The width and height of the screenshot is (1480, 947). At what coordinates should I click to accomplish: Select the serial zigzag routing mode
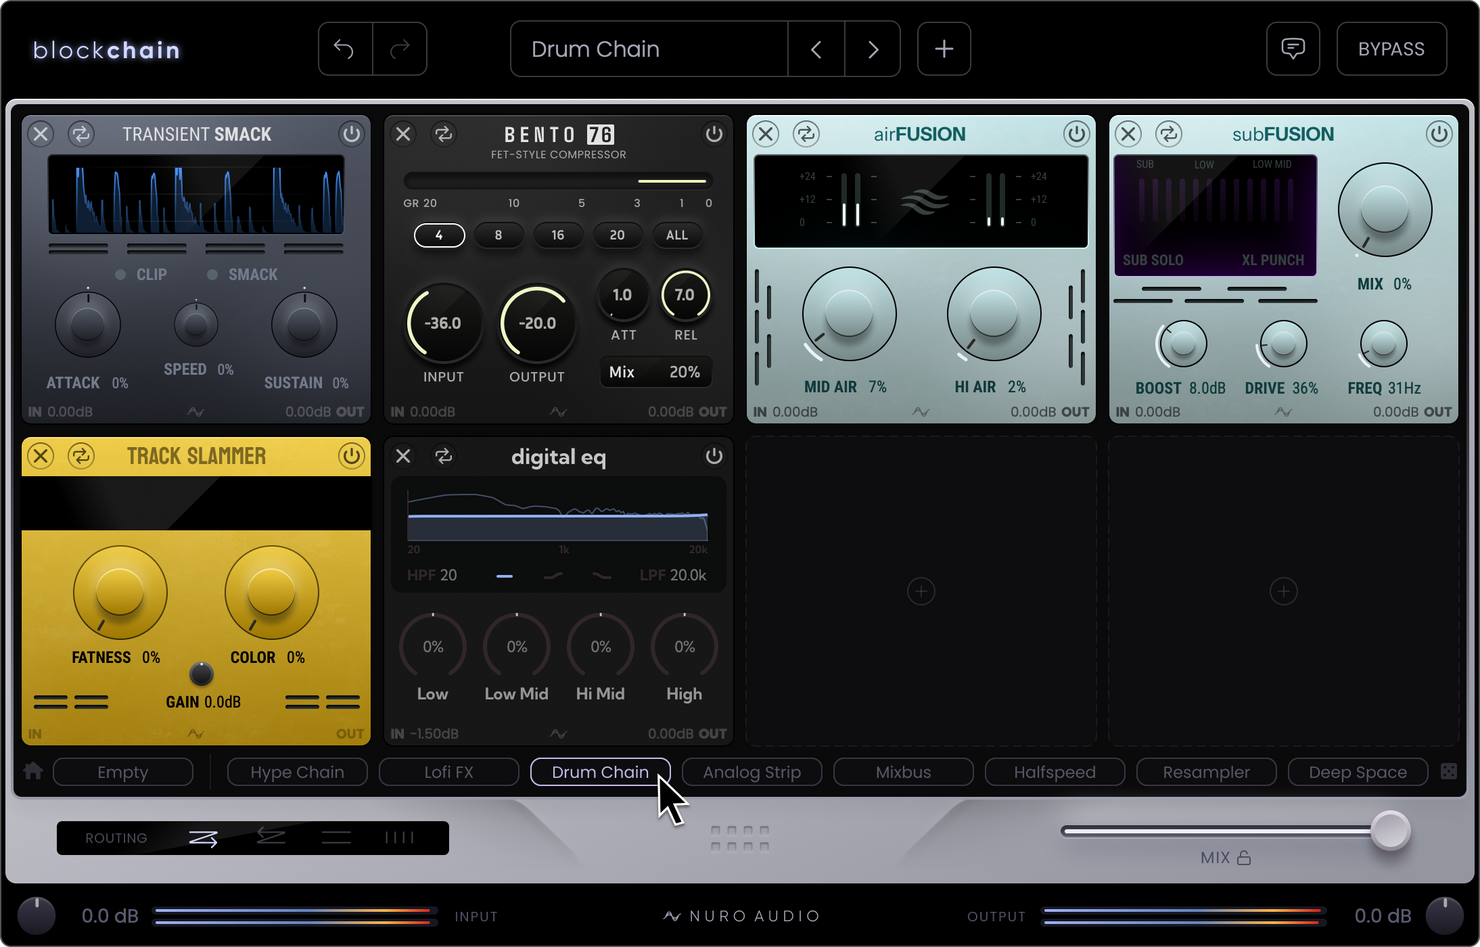(203, 838)
